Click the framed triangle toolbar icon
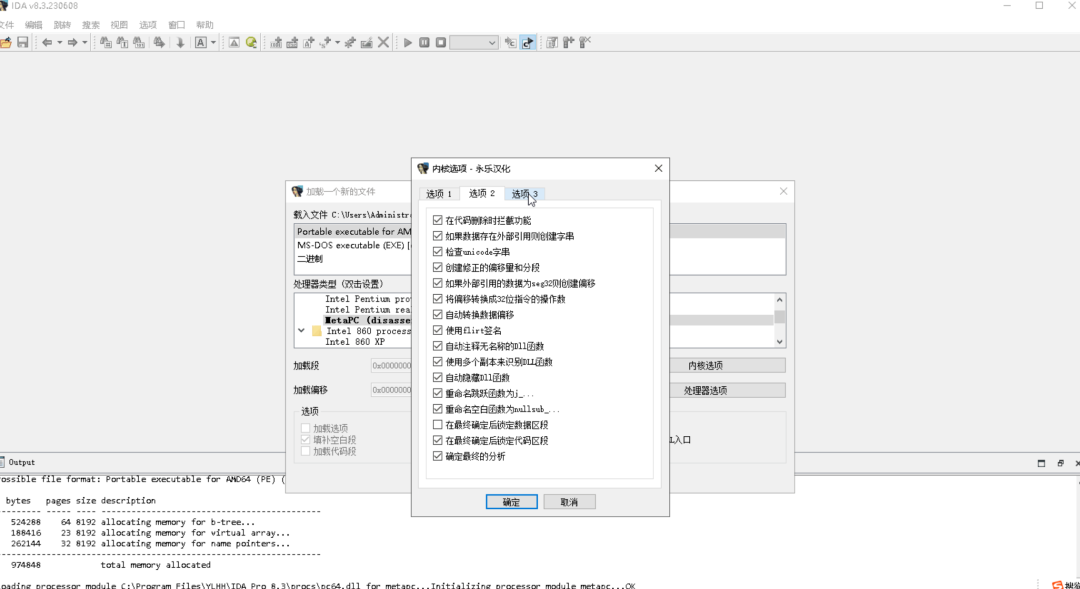 point(234,43)
